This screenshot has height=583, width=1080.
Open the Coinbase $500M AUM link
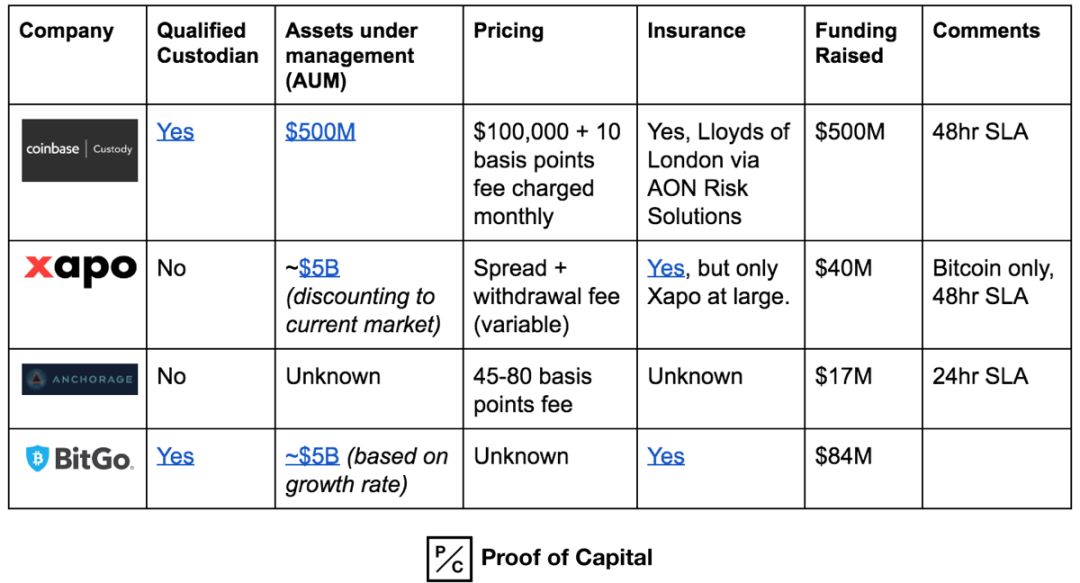pos(320,132)
